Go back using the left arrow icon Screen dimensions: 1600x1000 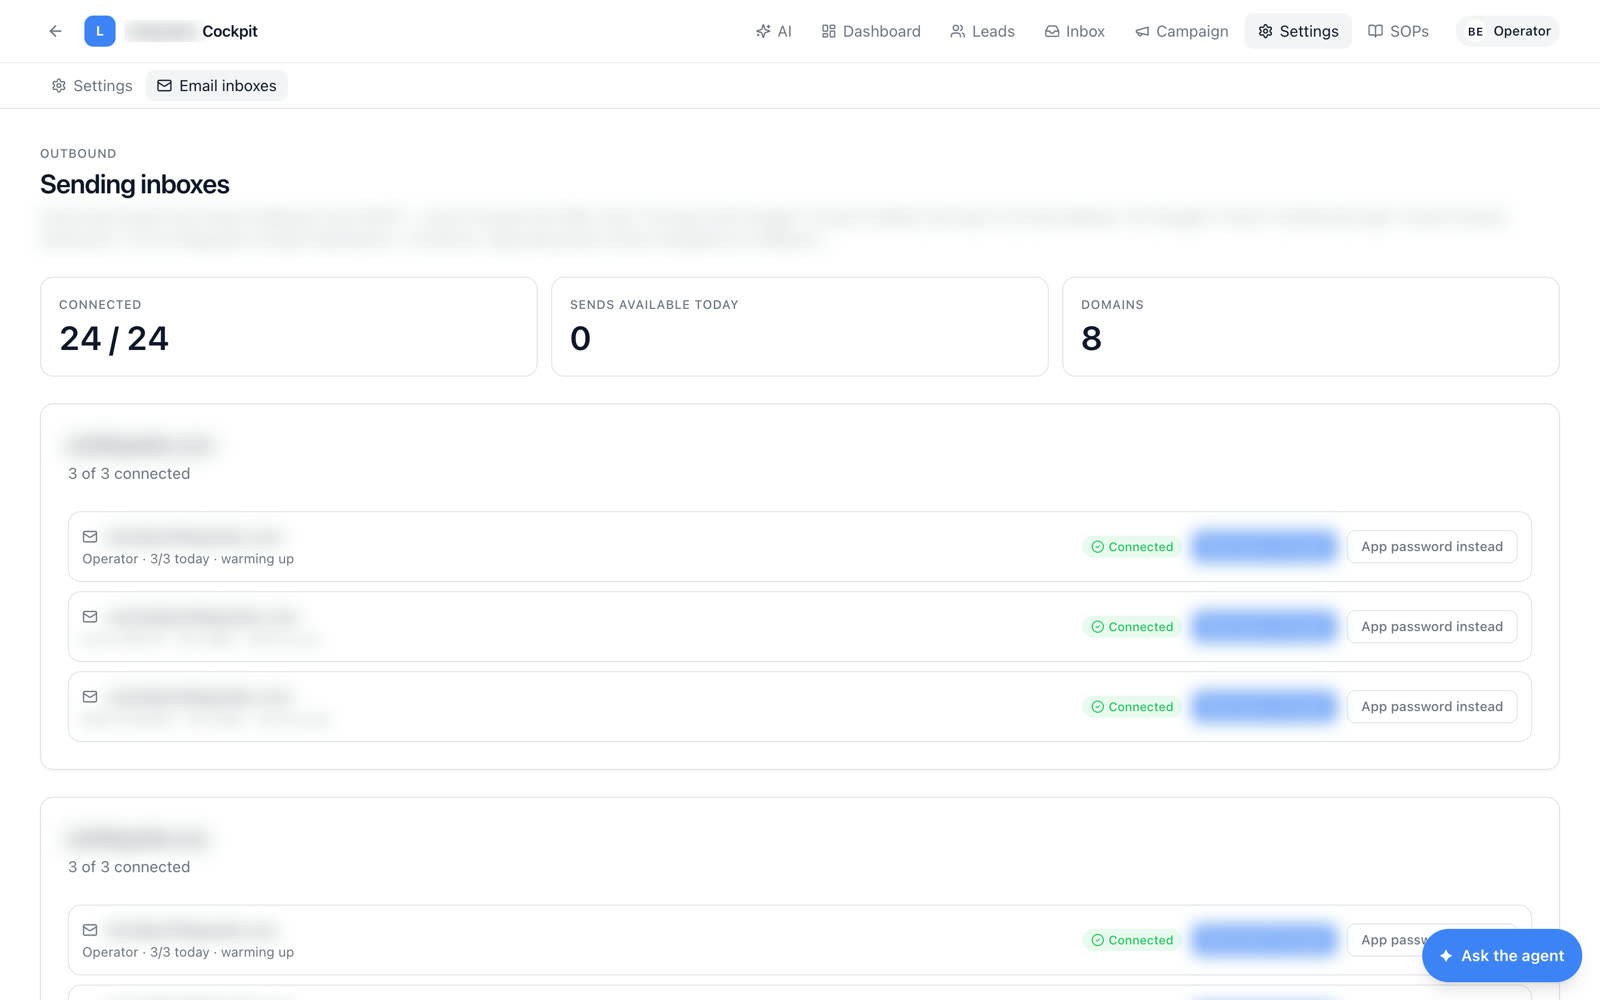(55, 31)
